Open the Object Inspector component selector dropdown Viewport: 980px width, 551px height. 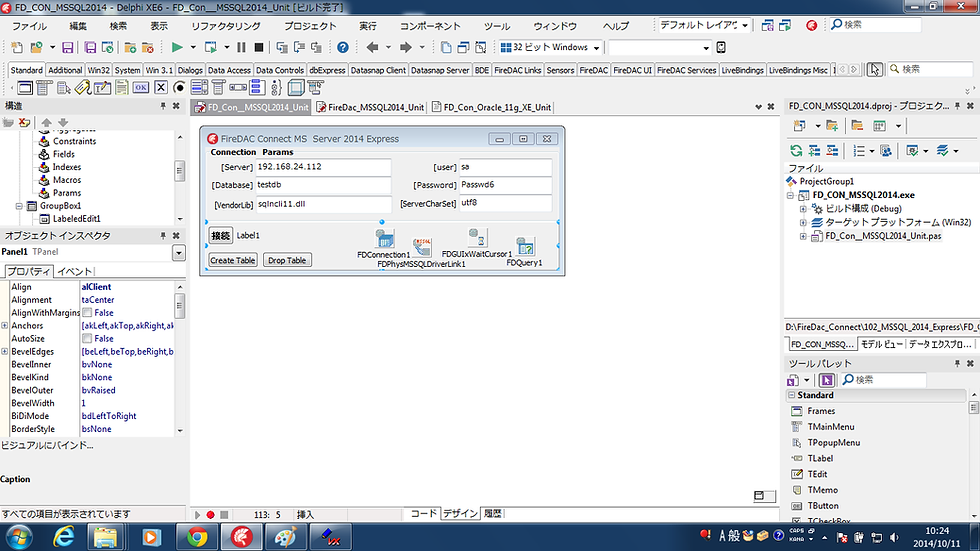tap(179, 253)
